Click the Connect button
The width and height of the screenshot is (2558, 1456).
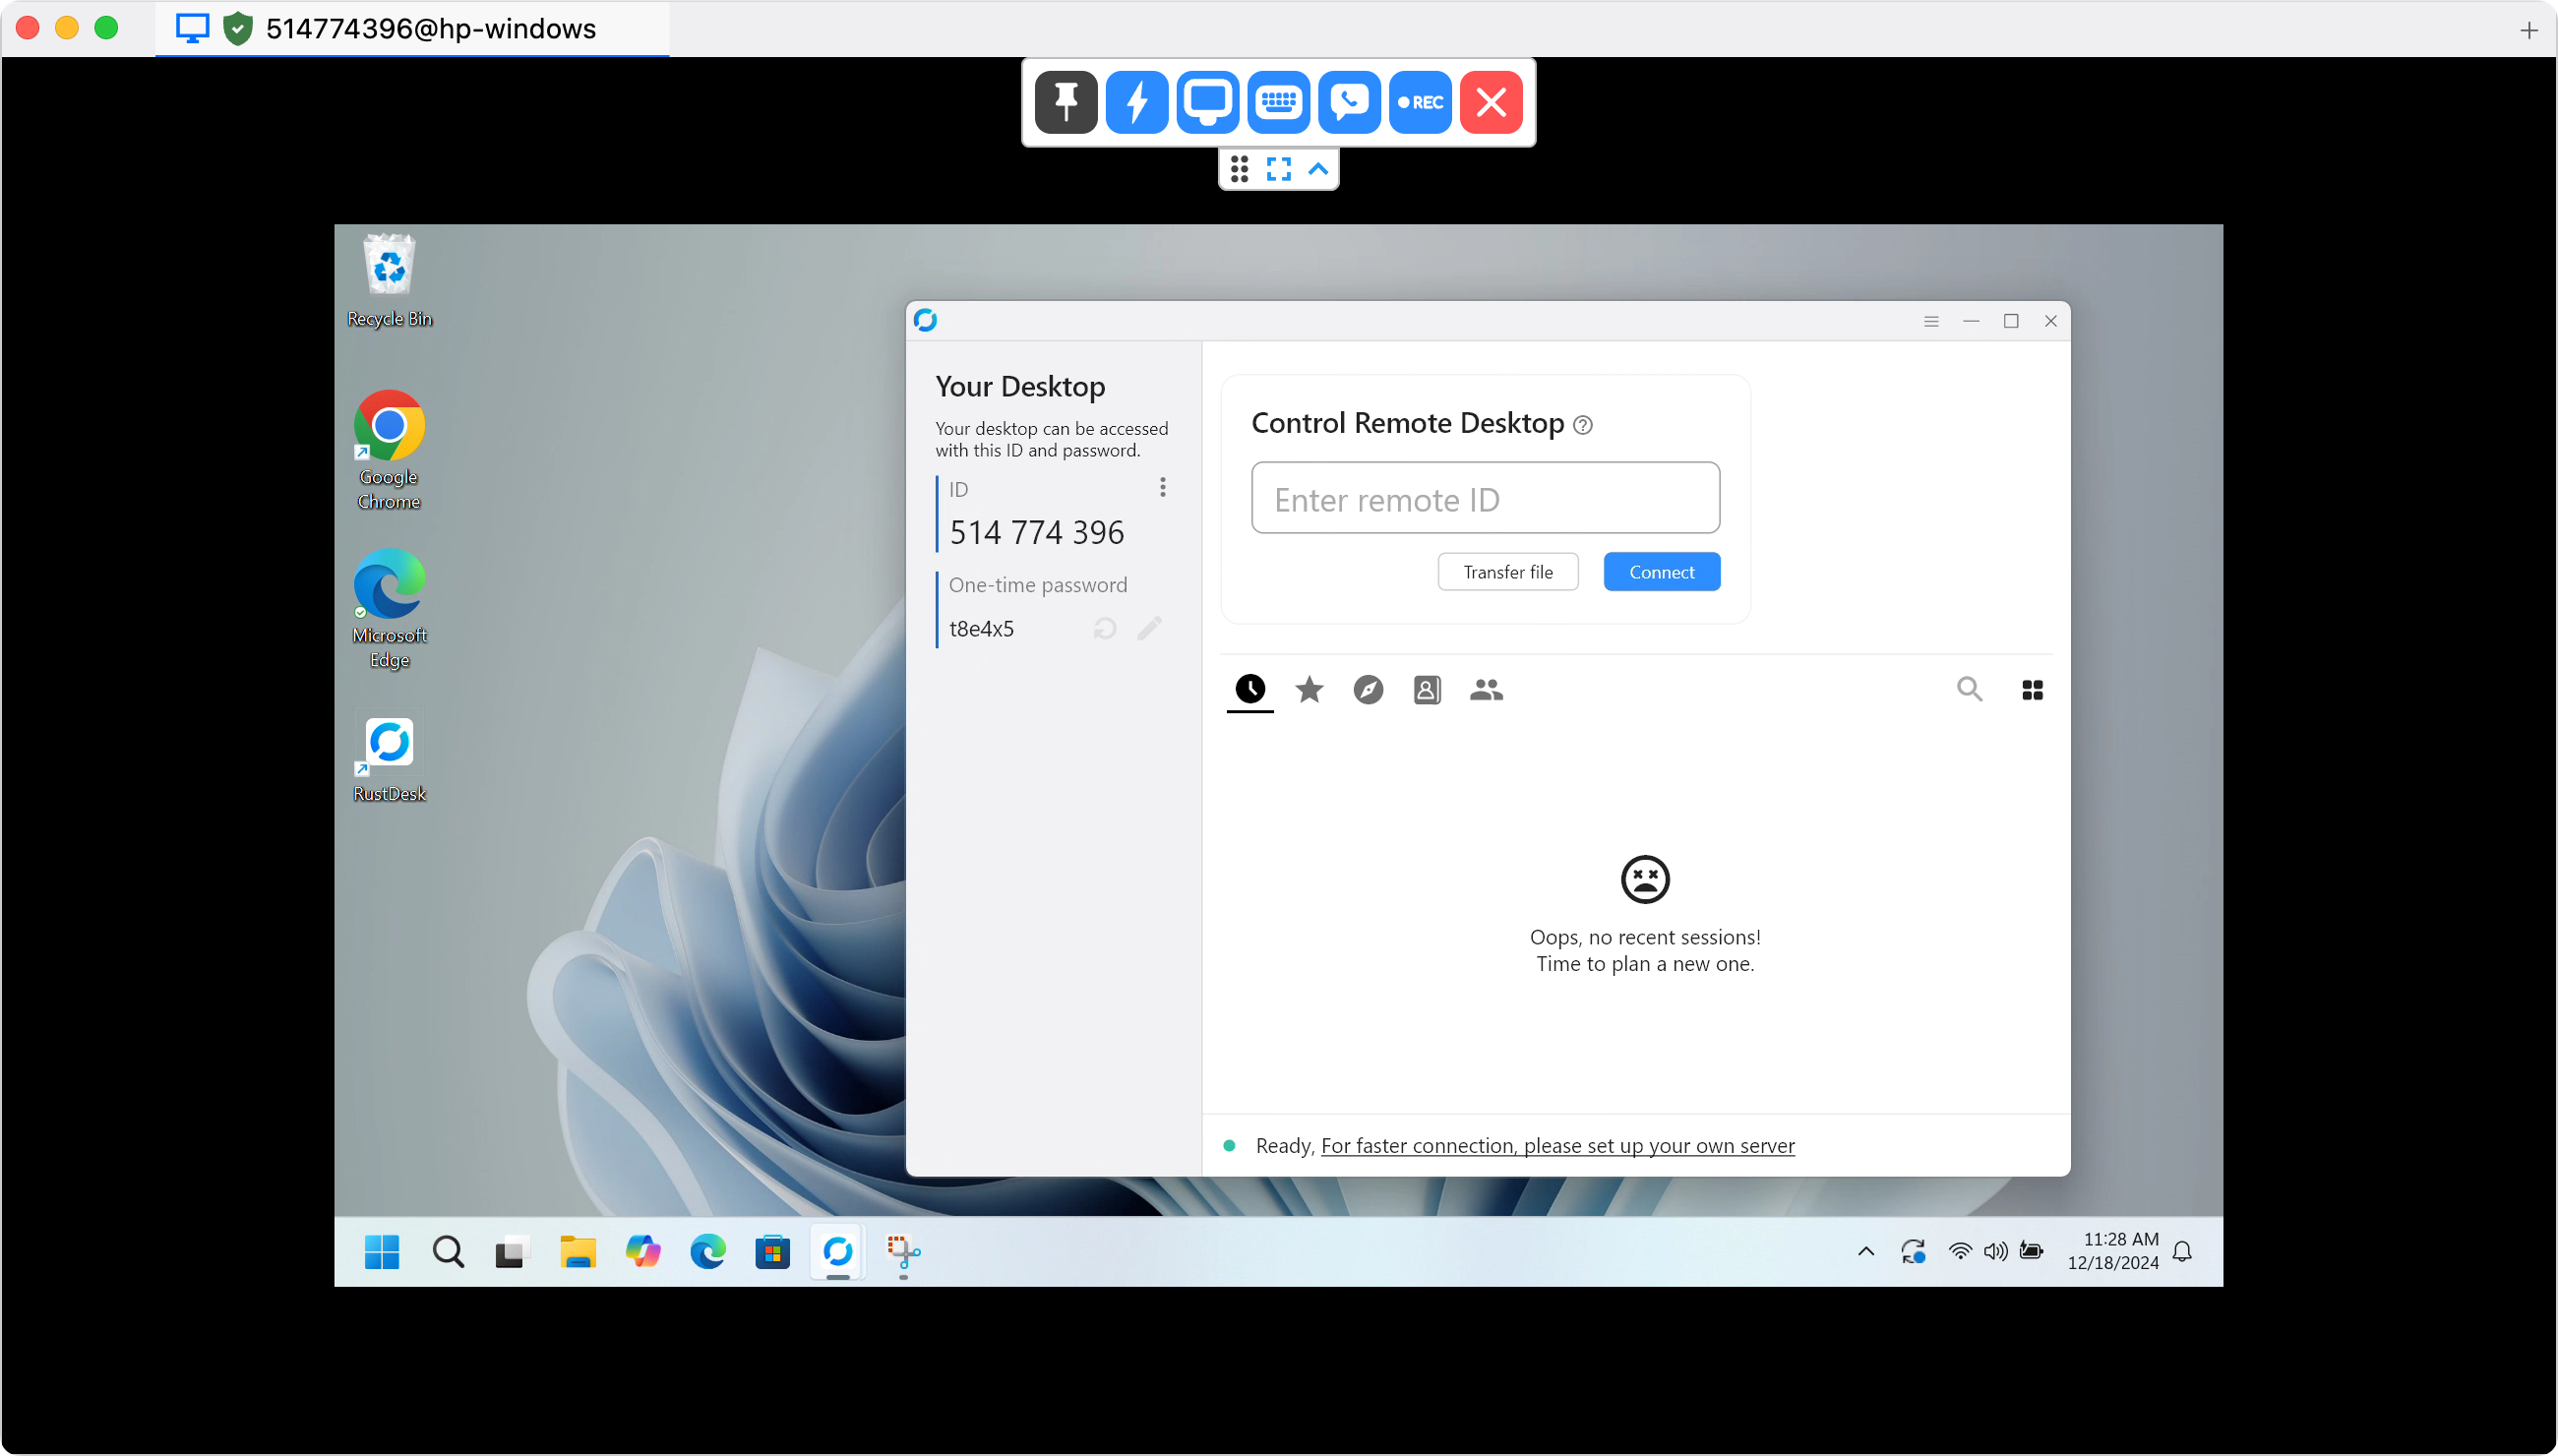pyautogui.click(x=1661, y=572)
